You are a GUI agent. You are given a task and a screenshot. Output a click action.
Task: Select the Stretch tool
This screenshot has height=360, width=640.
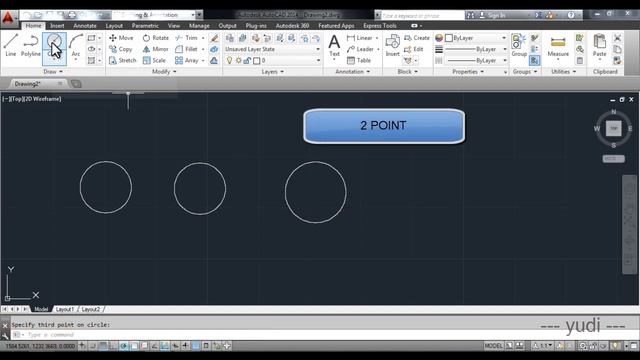coord(122,60)
